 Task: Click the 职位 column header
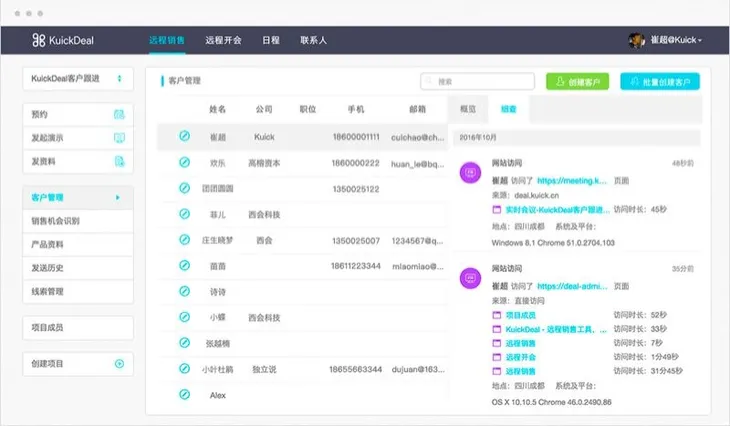[x=308, y=109]
